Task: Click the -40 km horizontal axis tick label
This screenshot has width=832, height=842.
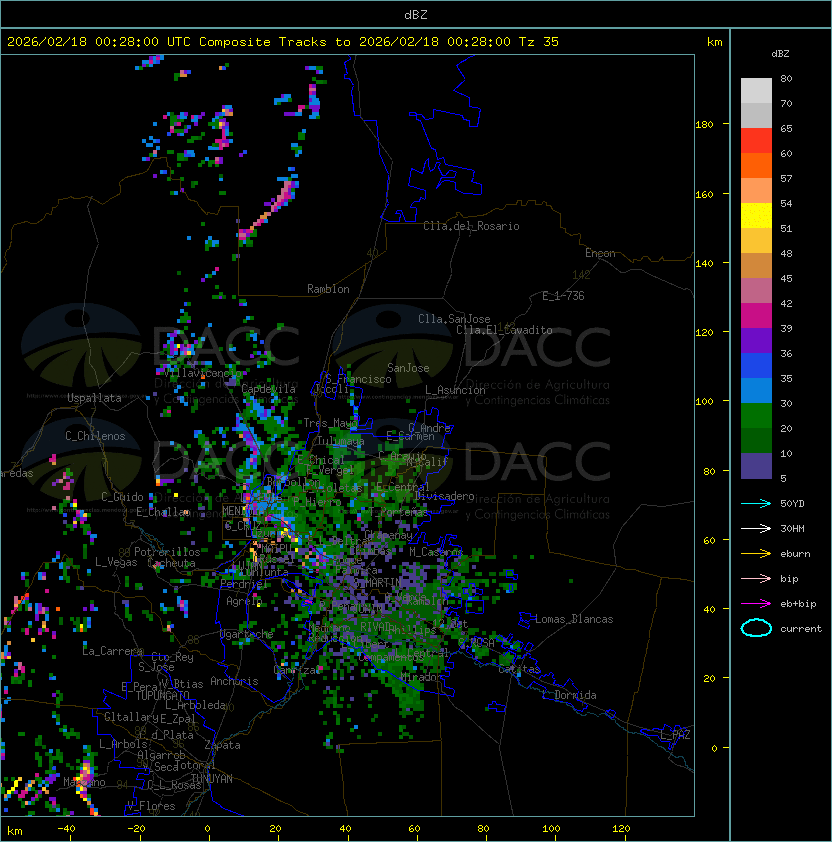Action: pyautogui.click(x=67, y=829)
